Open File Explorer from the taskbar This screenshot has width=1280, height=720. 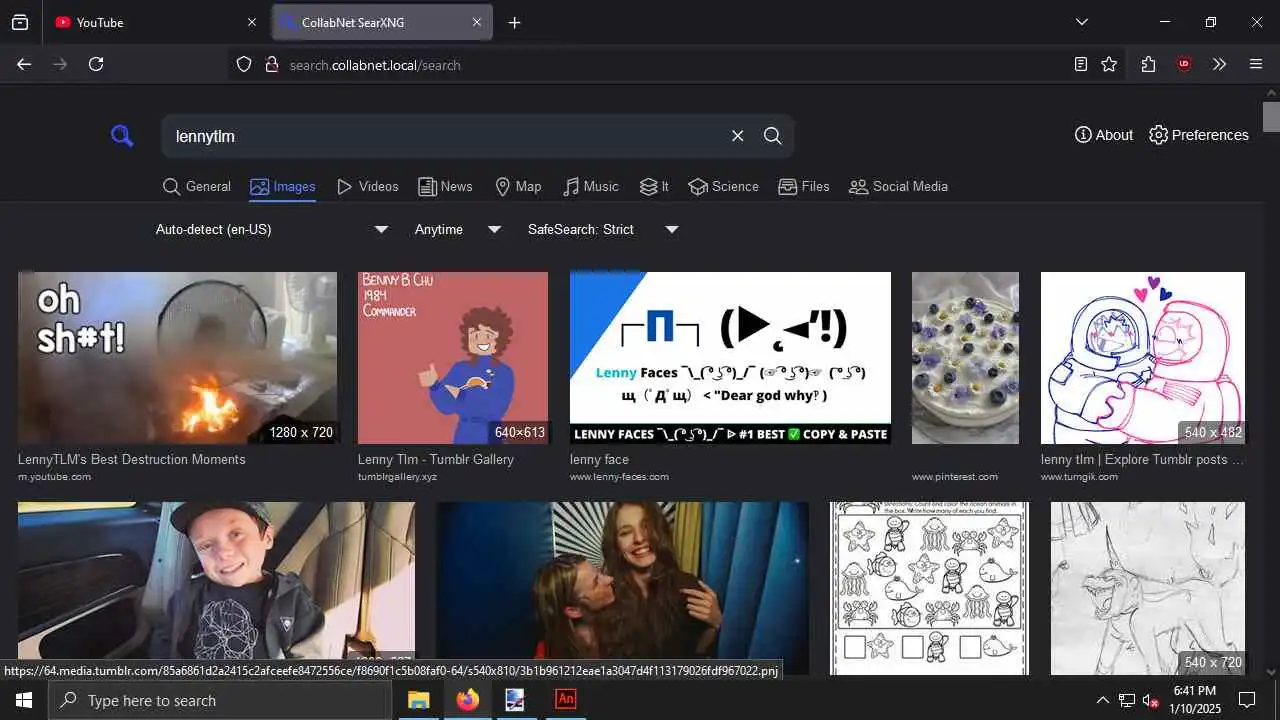click(418, 700)
